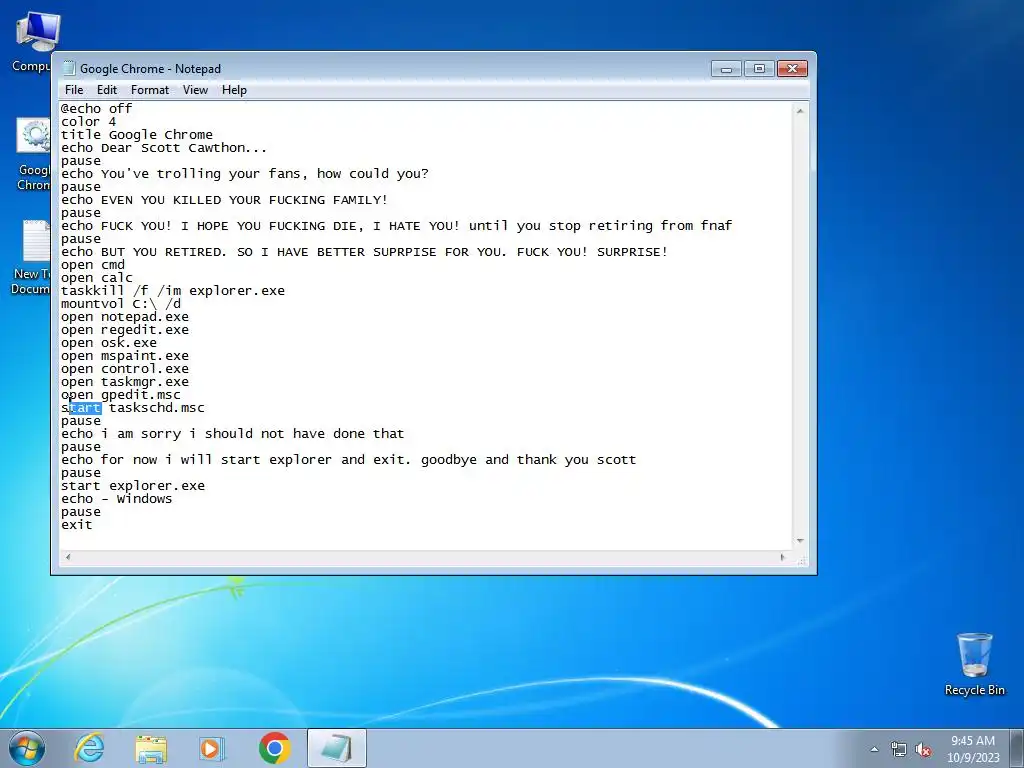The image size is (1024, 768).
Task: Click the Notepad document icon in title bar
Action: (x=69, y=69)
